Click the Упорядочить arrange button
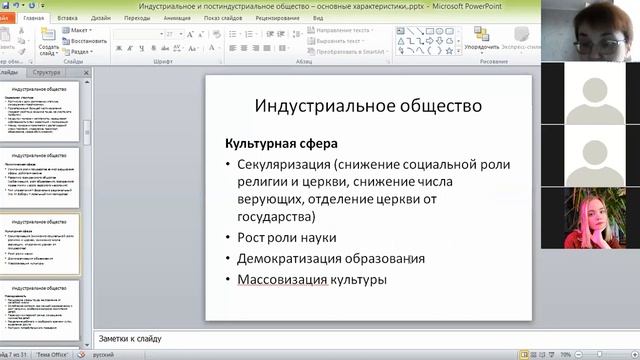Screen dimensions: 640x360 [482, 40]
